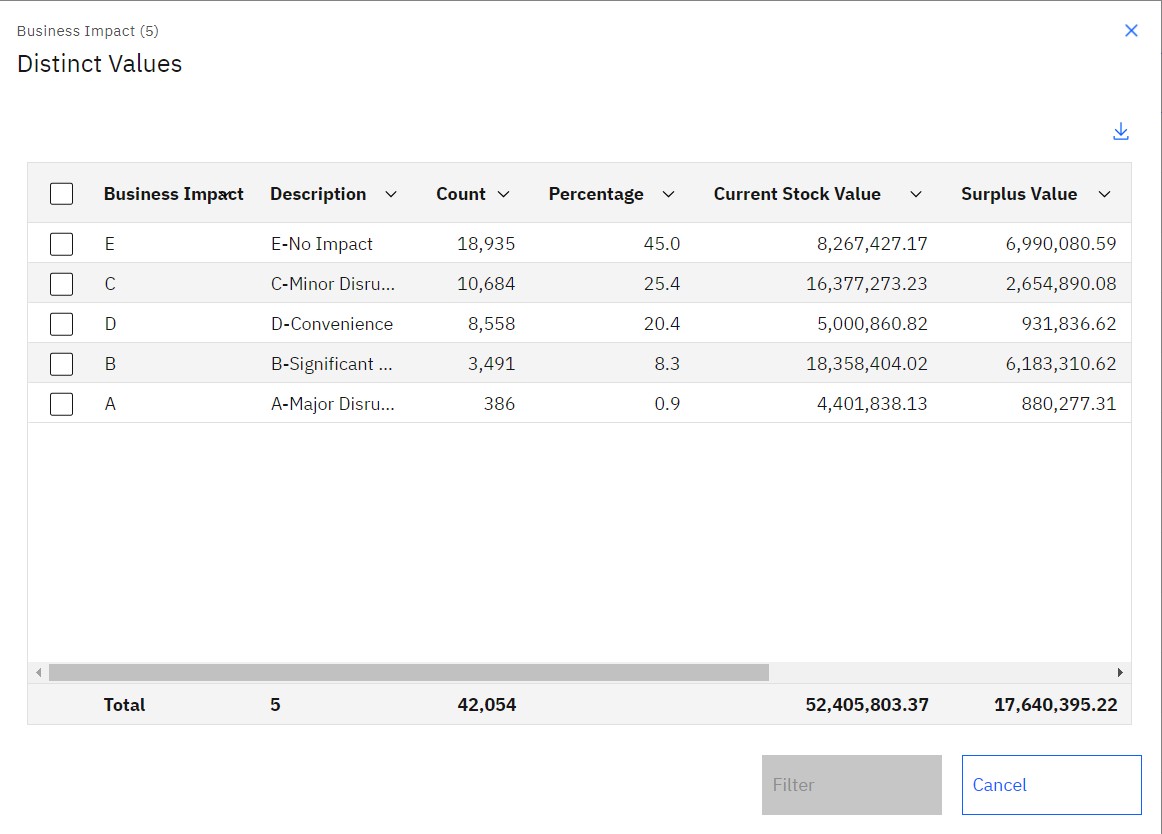
Task: Click the Business Impact cell A
Action: click(110, 404)
